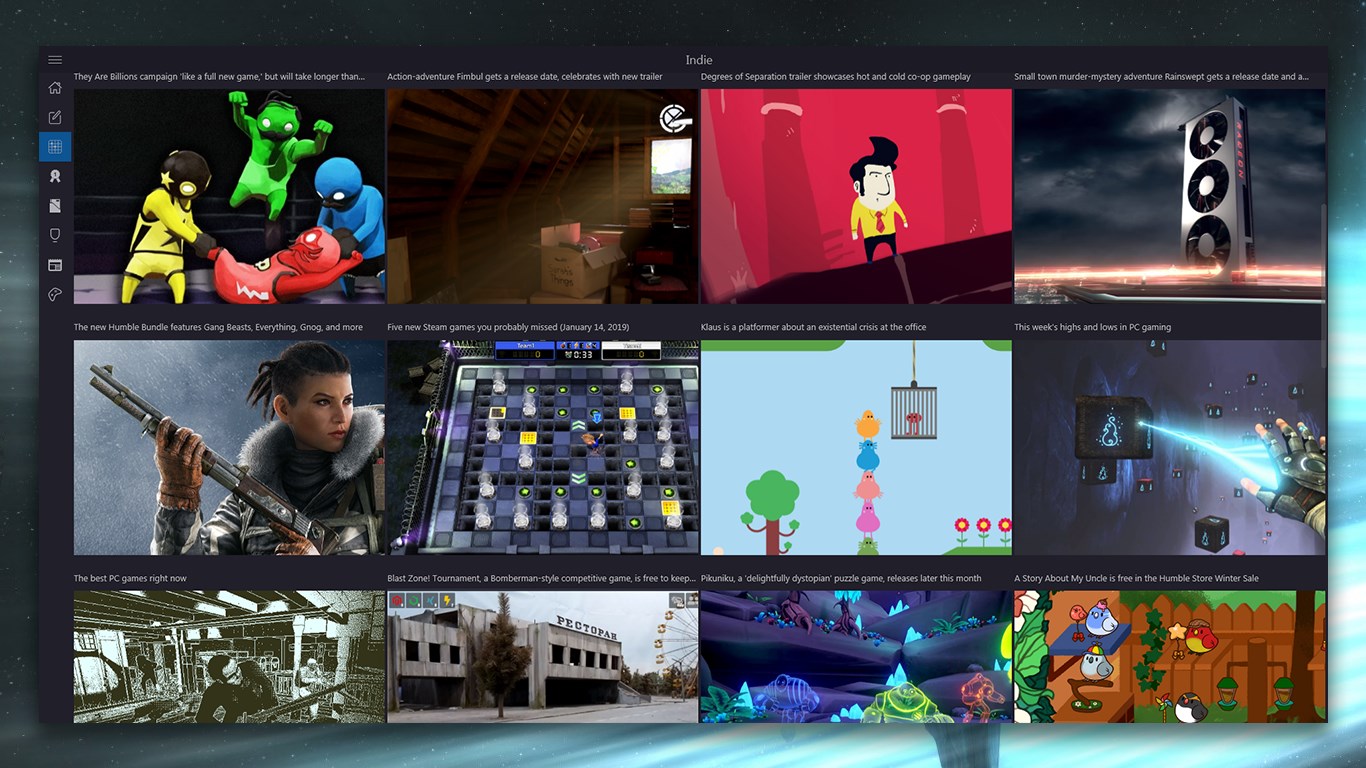Viewport: 1366px width, 768px height.
Task: Open the abandoned PECTOPAH building thumbnail
Action: (x=543, y=657)
